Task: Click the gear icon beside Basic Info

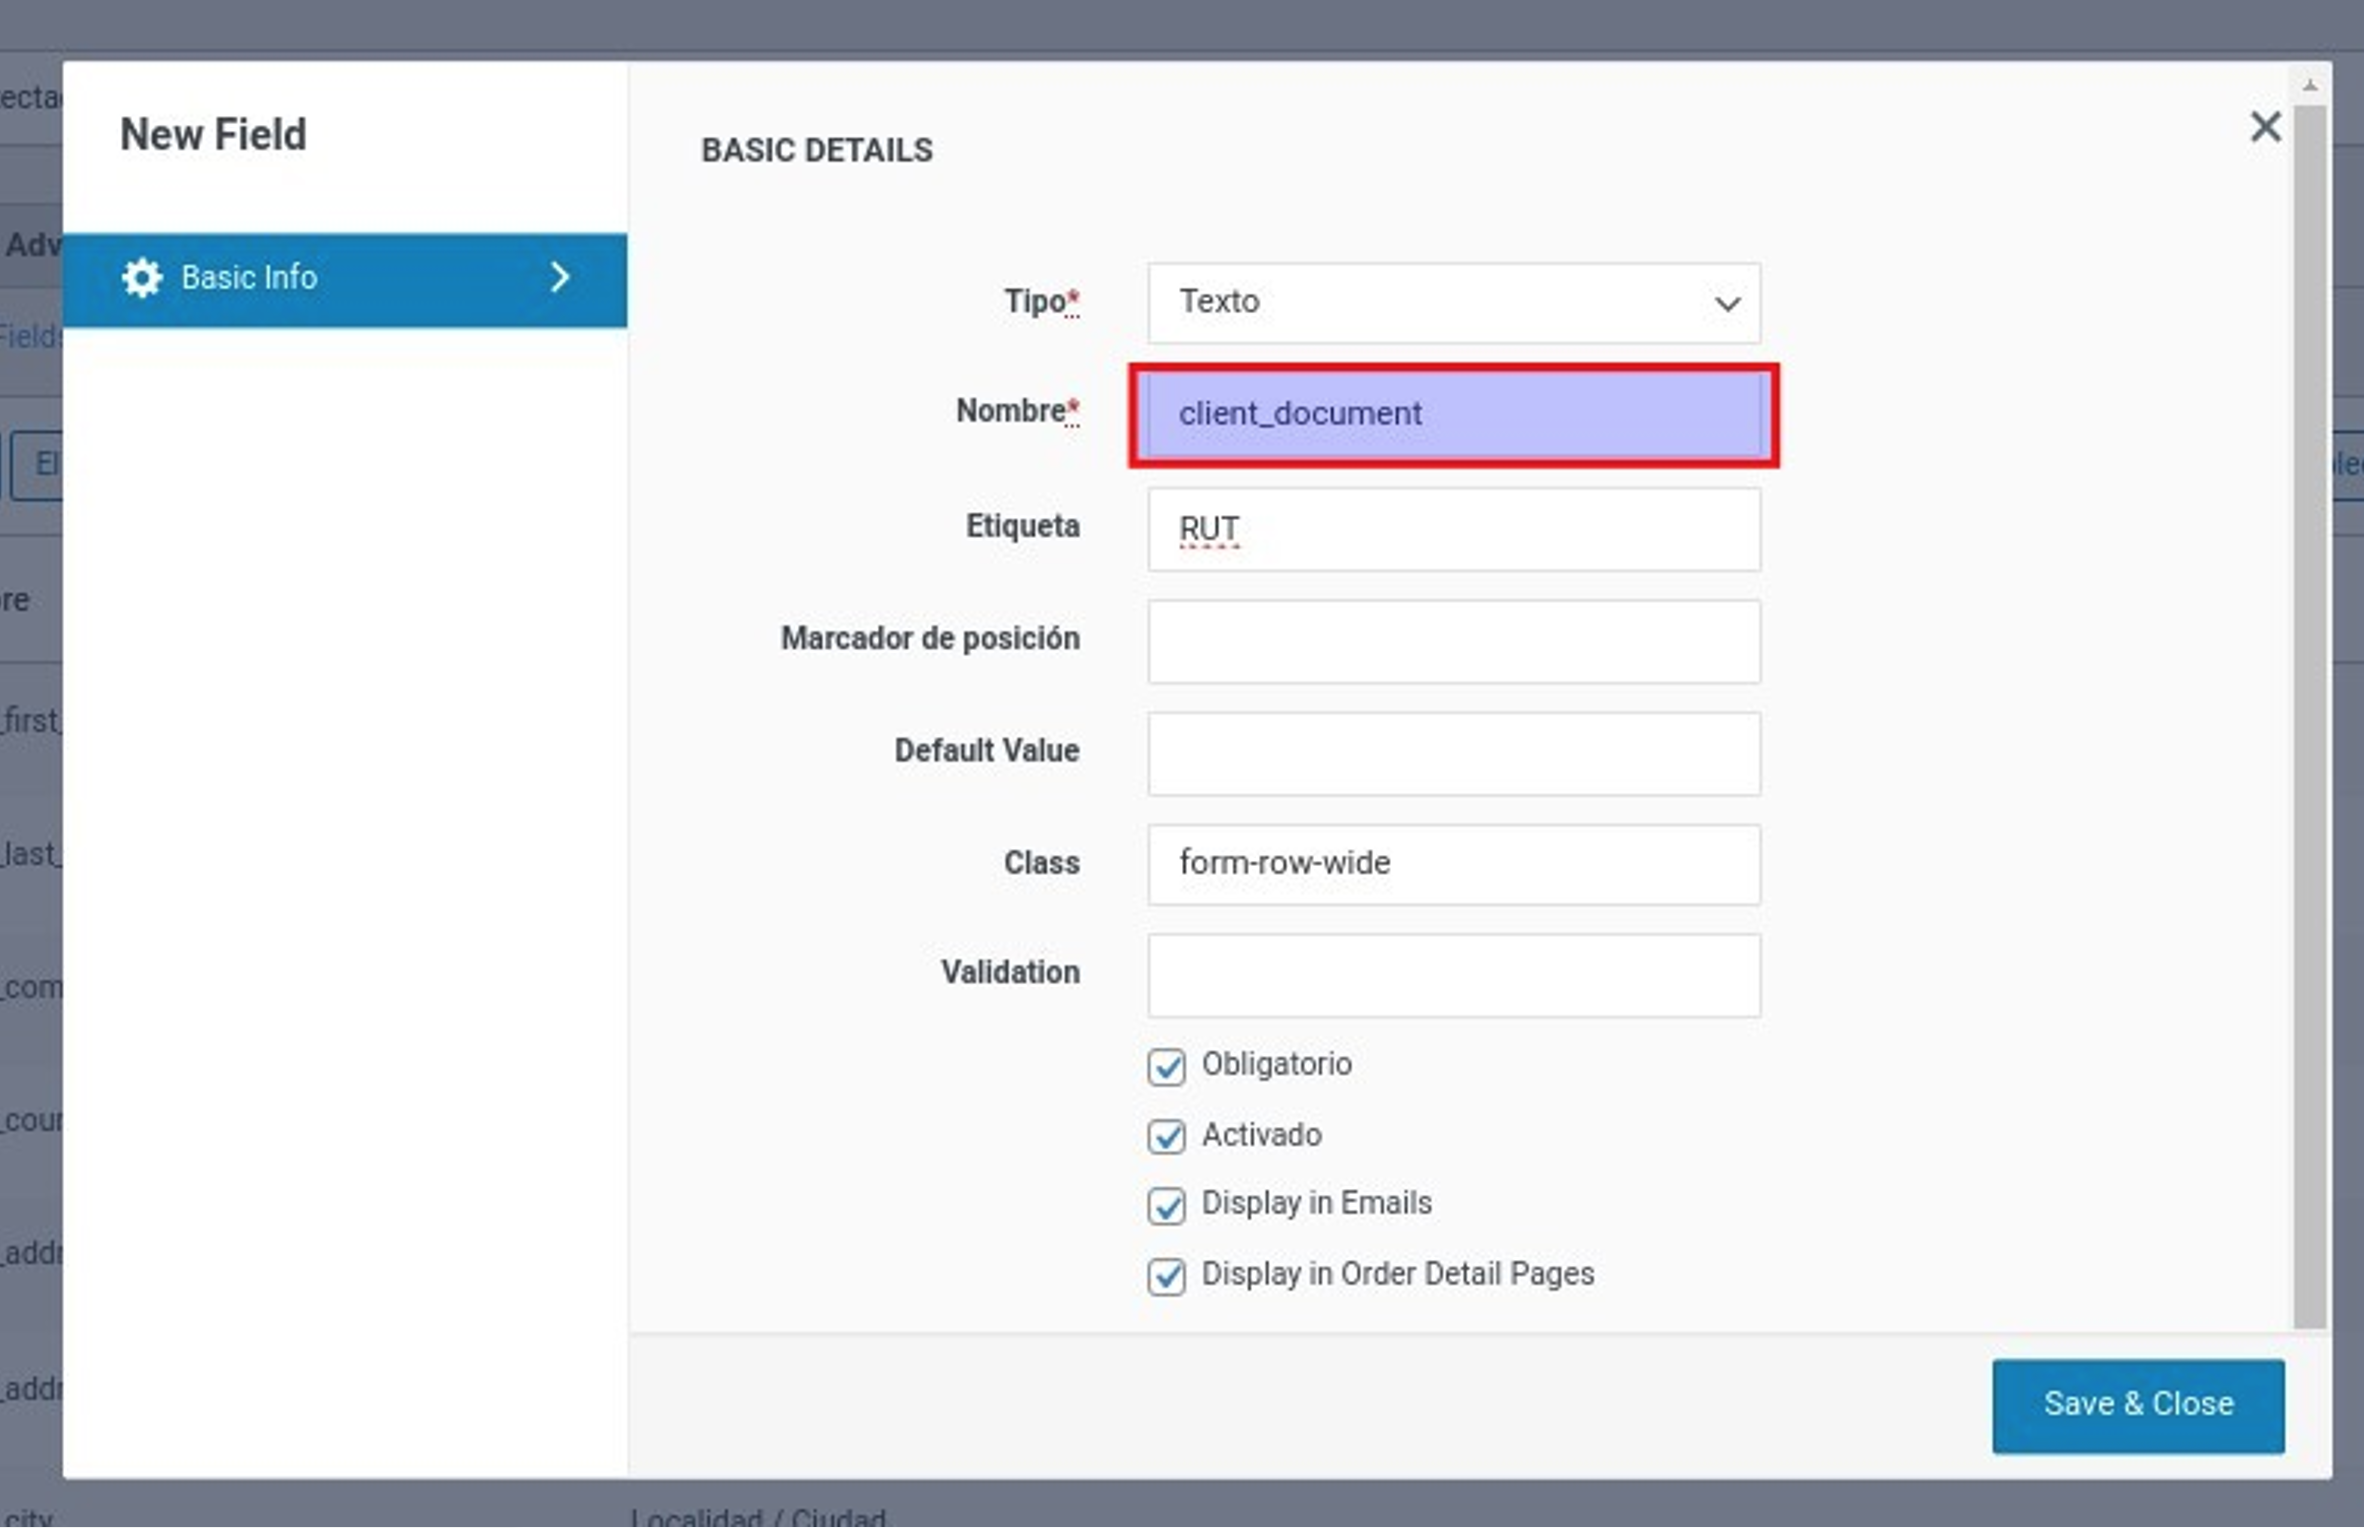Action: click(141, 277)
